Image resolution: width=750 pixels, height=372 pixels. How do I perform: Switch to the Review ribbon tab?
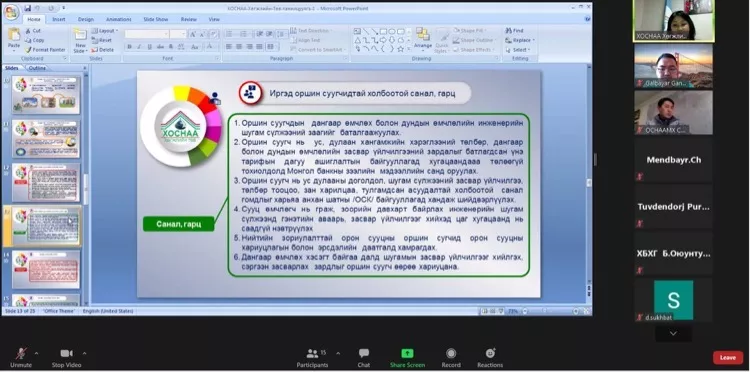click(188, 19)
